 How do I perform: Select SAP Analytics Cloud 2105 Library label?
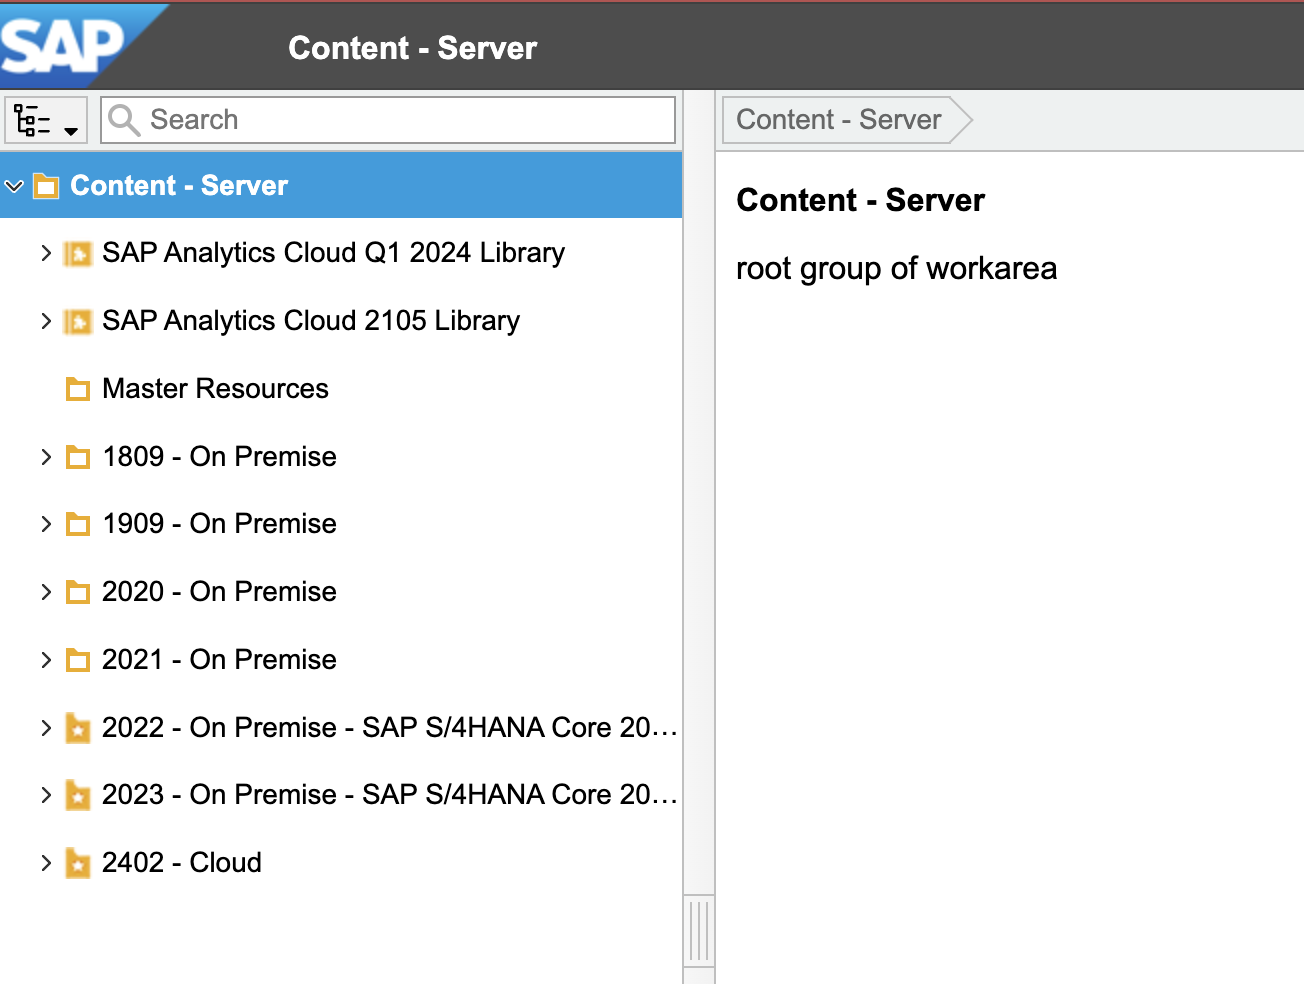311,321
